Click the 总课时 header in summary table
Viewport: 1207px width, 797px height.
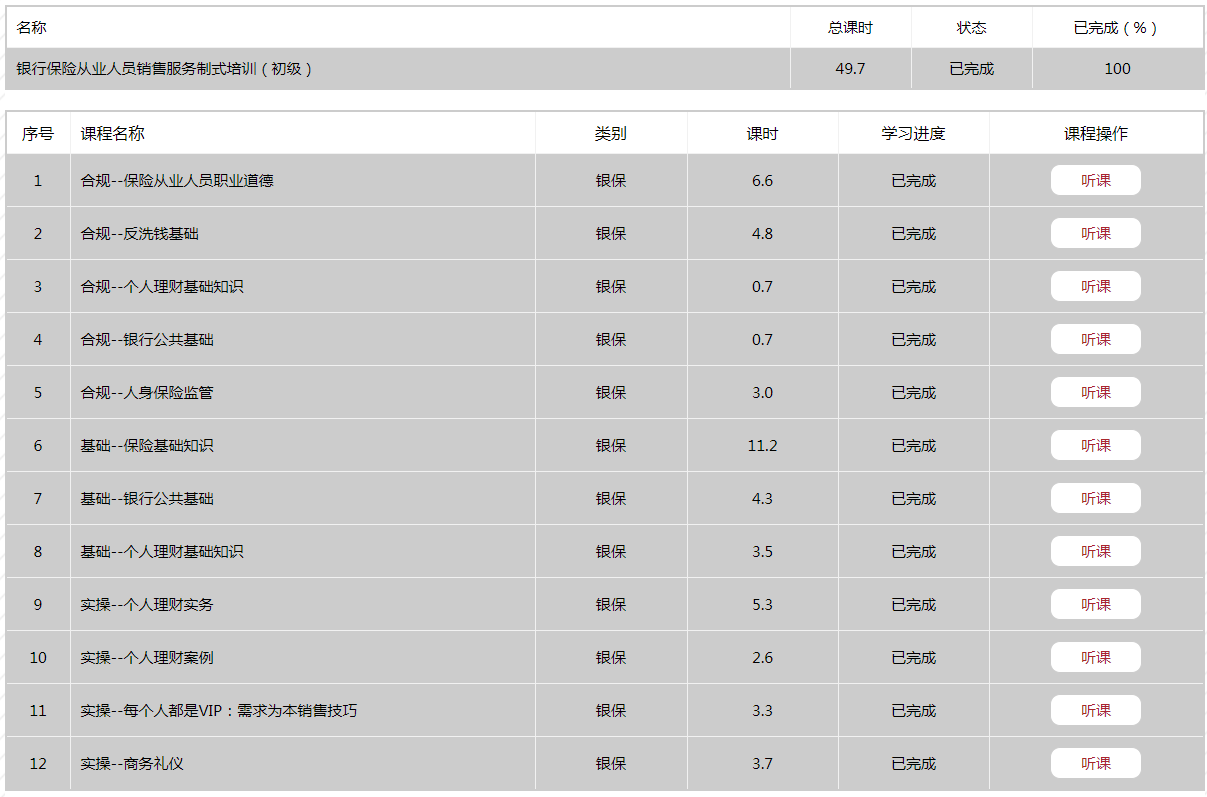pyautogui.click(x=850, y=28)
